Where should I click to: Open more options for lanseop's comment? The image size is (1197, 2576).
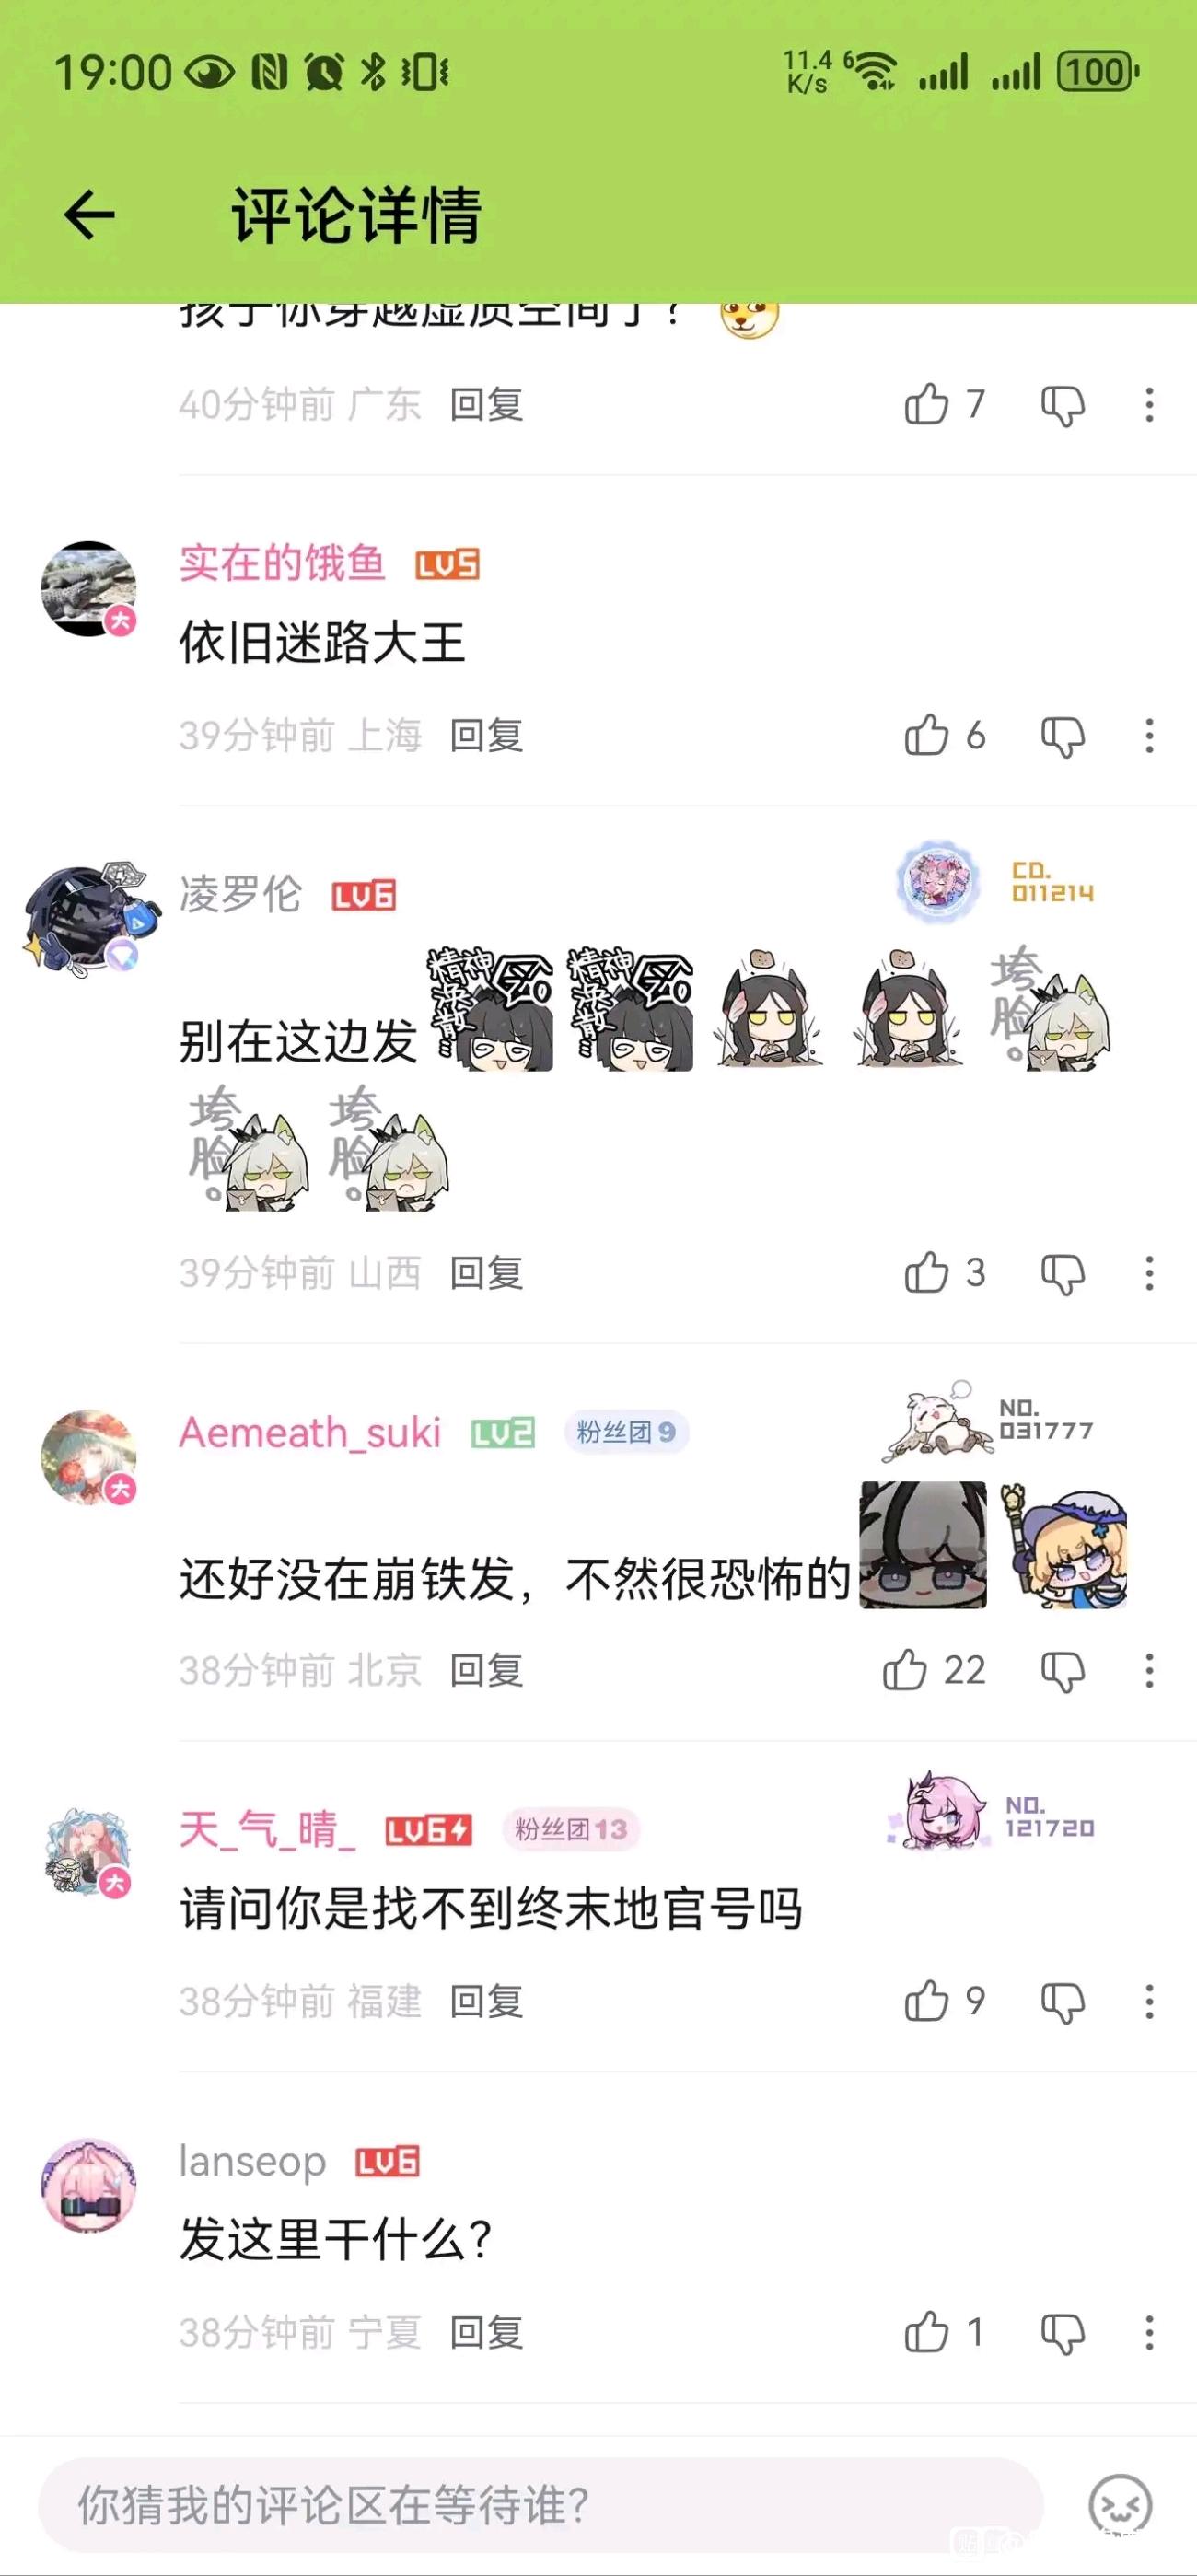pos(1149,2333)
